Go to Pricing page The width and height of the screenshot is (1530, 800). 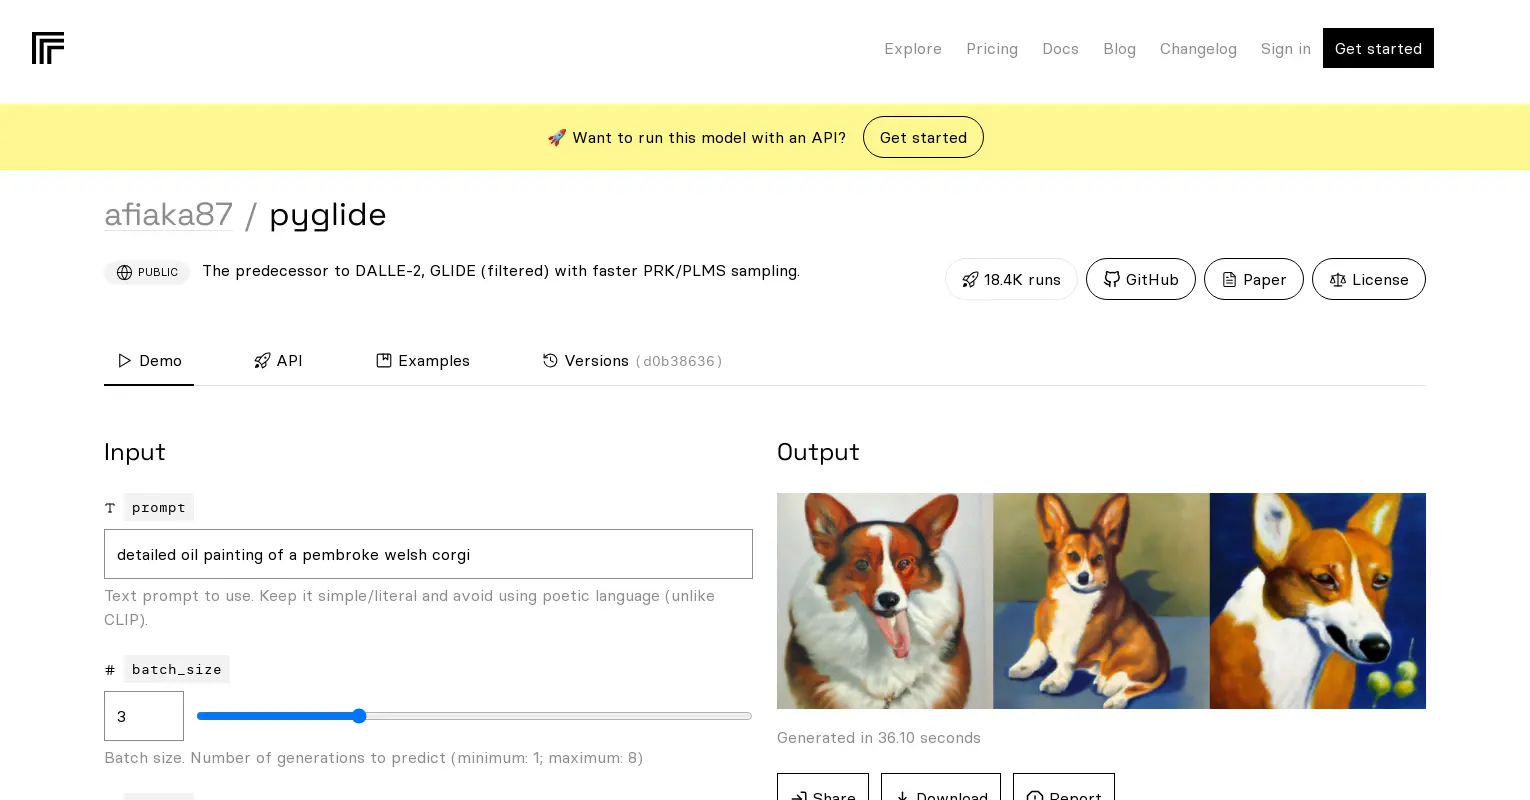(991, 49)
